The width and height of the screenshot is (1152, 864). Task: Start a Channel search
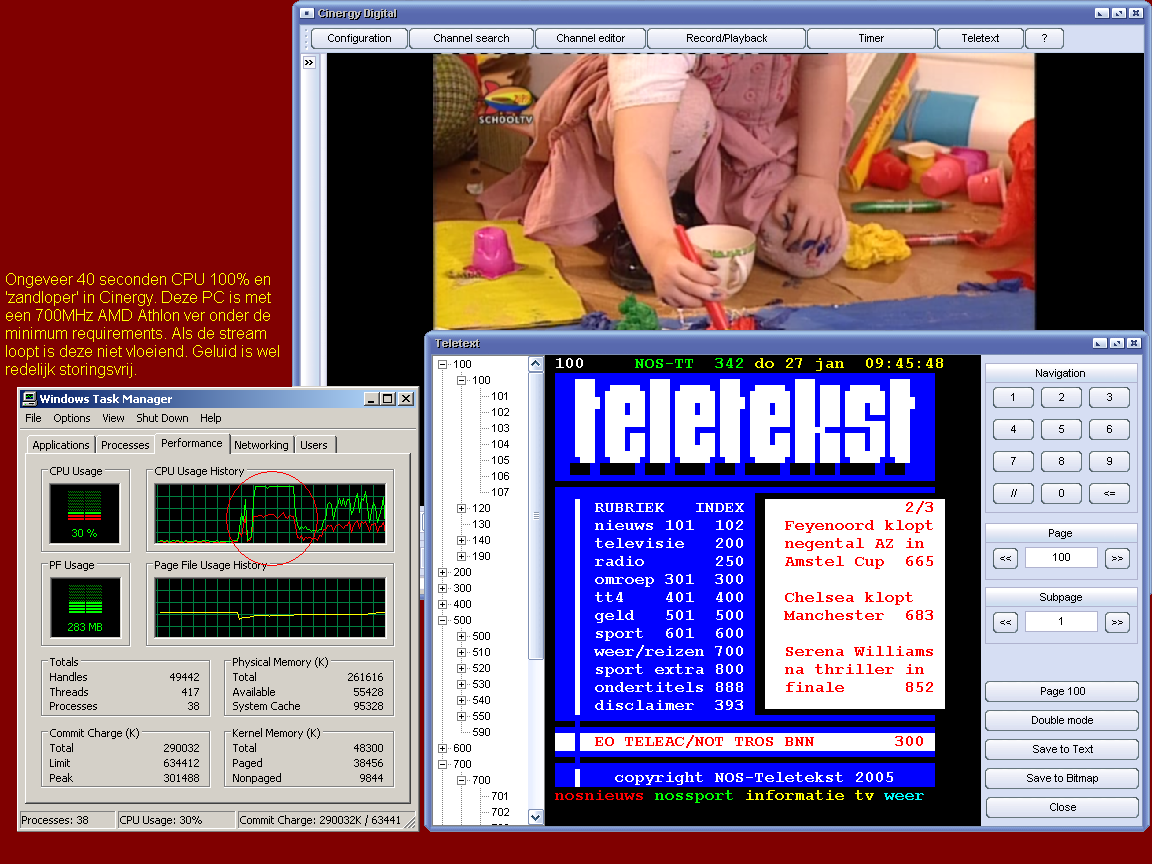point(471,38)
